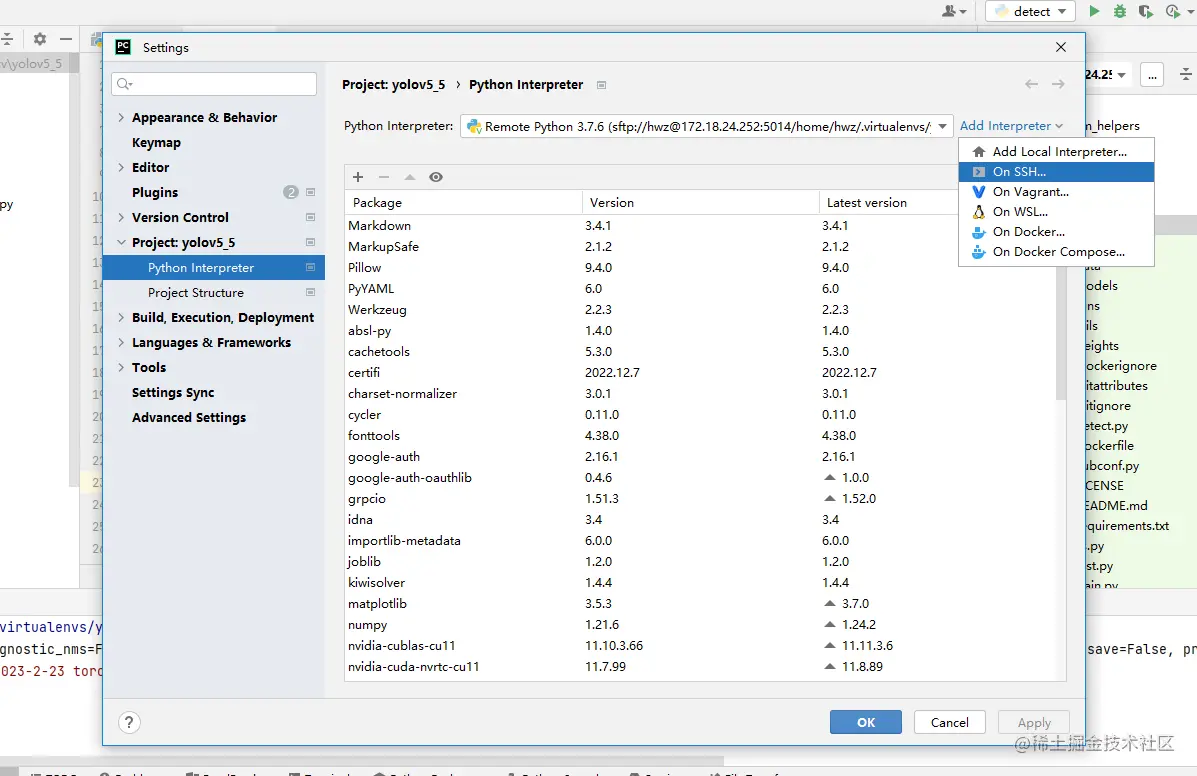Click the Run detect green play icon
Screen dimensions: 1197x776
[1094, 11]
